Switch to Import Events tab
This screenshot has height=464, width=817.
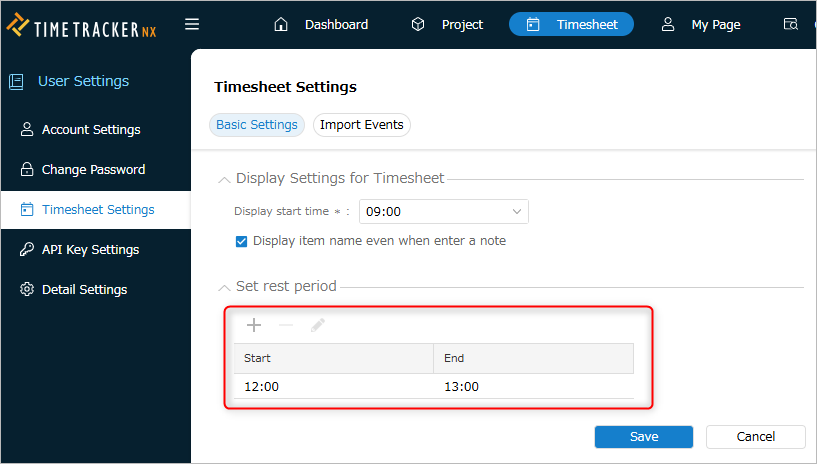coord(362,125)
